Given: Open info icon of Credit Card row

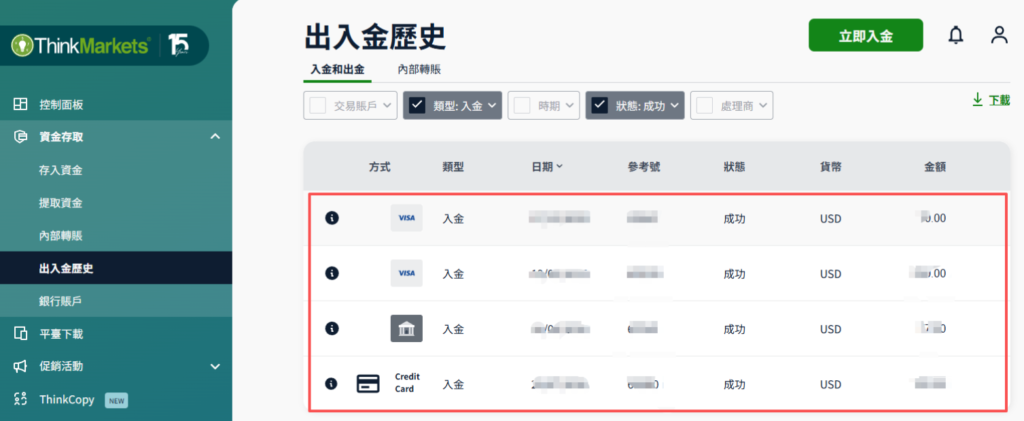Looking at the screenshot, I should tap(332, 384).
